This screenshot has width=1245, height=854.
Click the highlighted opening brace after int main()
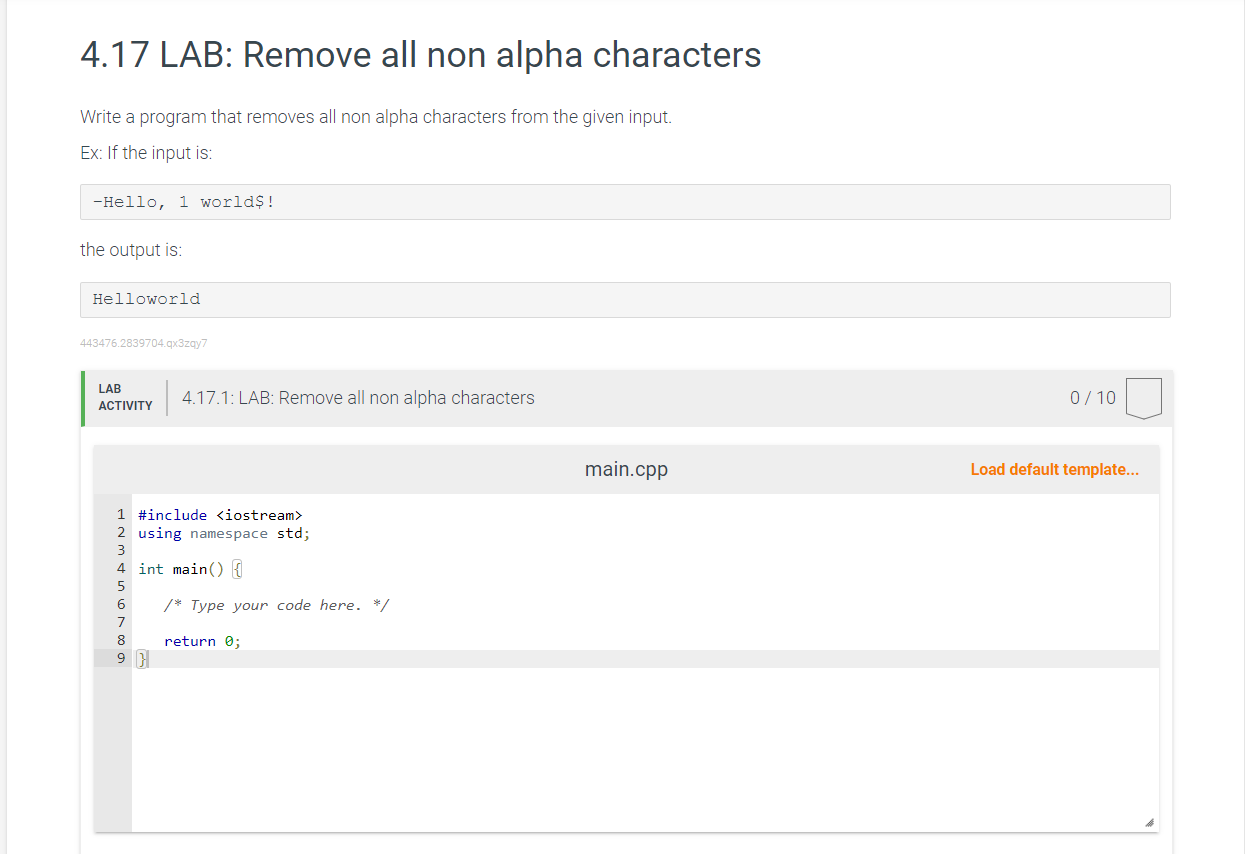click(236, 568)
